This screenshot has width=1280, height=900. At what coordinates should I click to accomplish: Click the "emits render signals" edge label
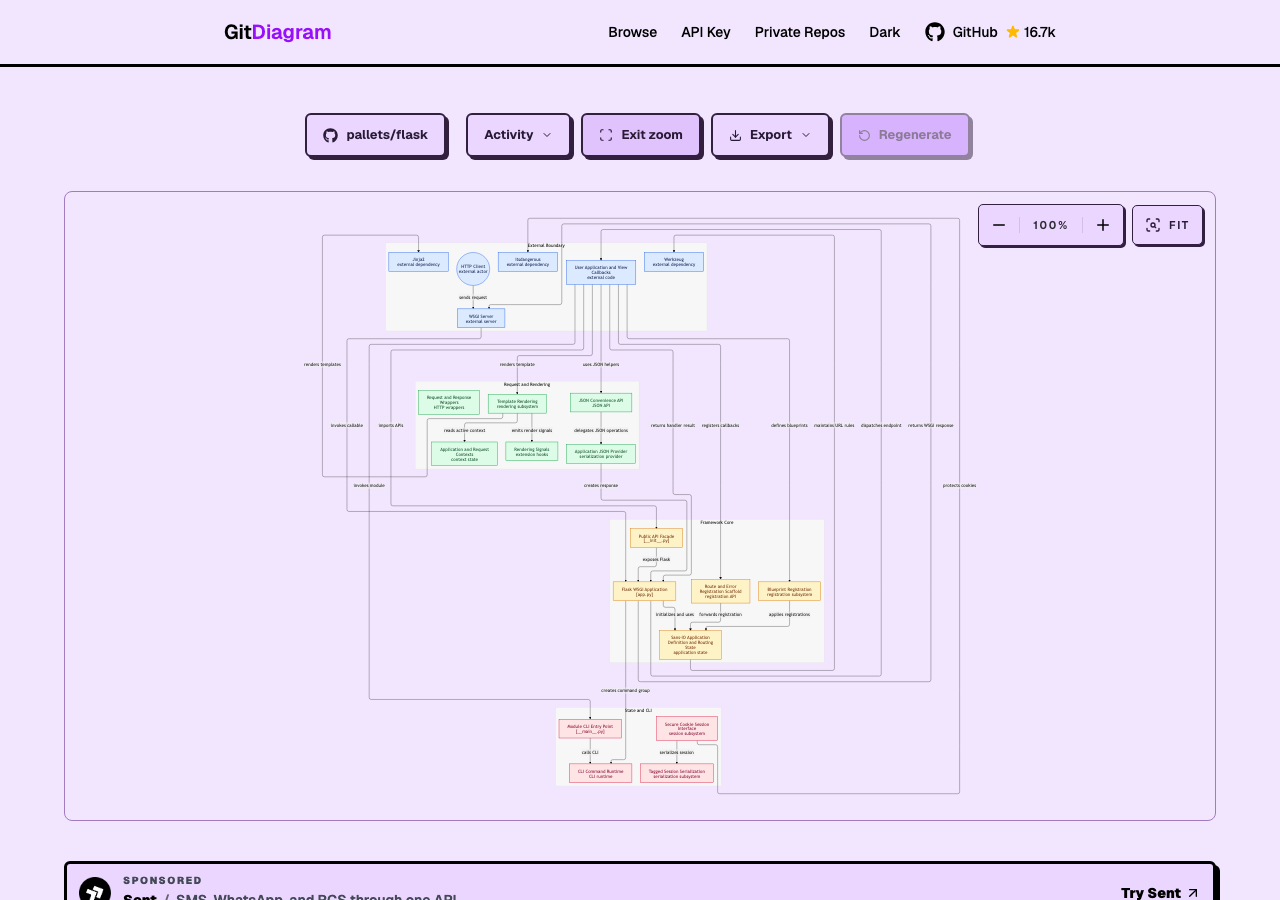tap(532, 430)
